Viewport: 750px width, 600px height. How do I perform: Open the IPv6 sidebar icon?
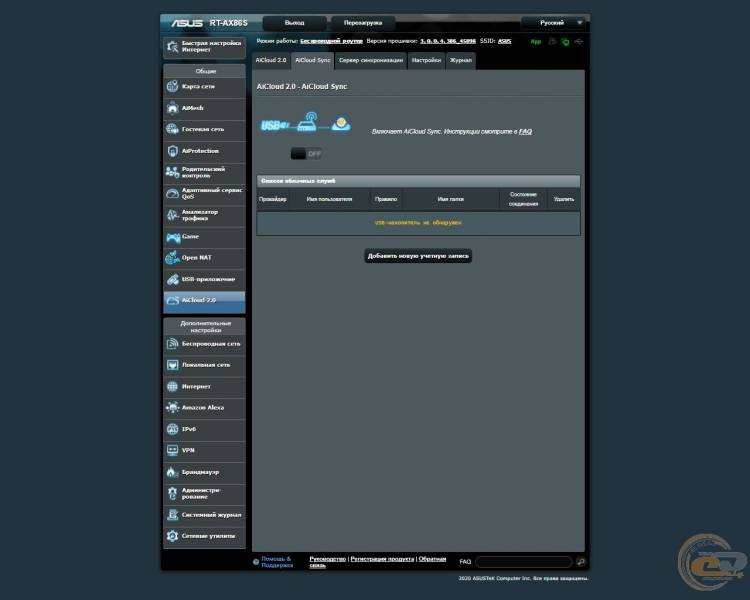coord(172,429)
